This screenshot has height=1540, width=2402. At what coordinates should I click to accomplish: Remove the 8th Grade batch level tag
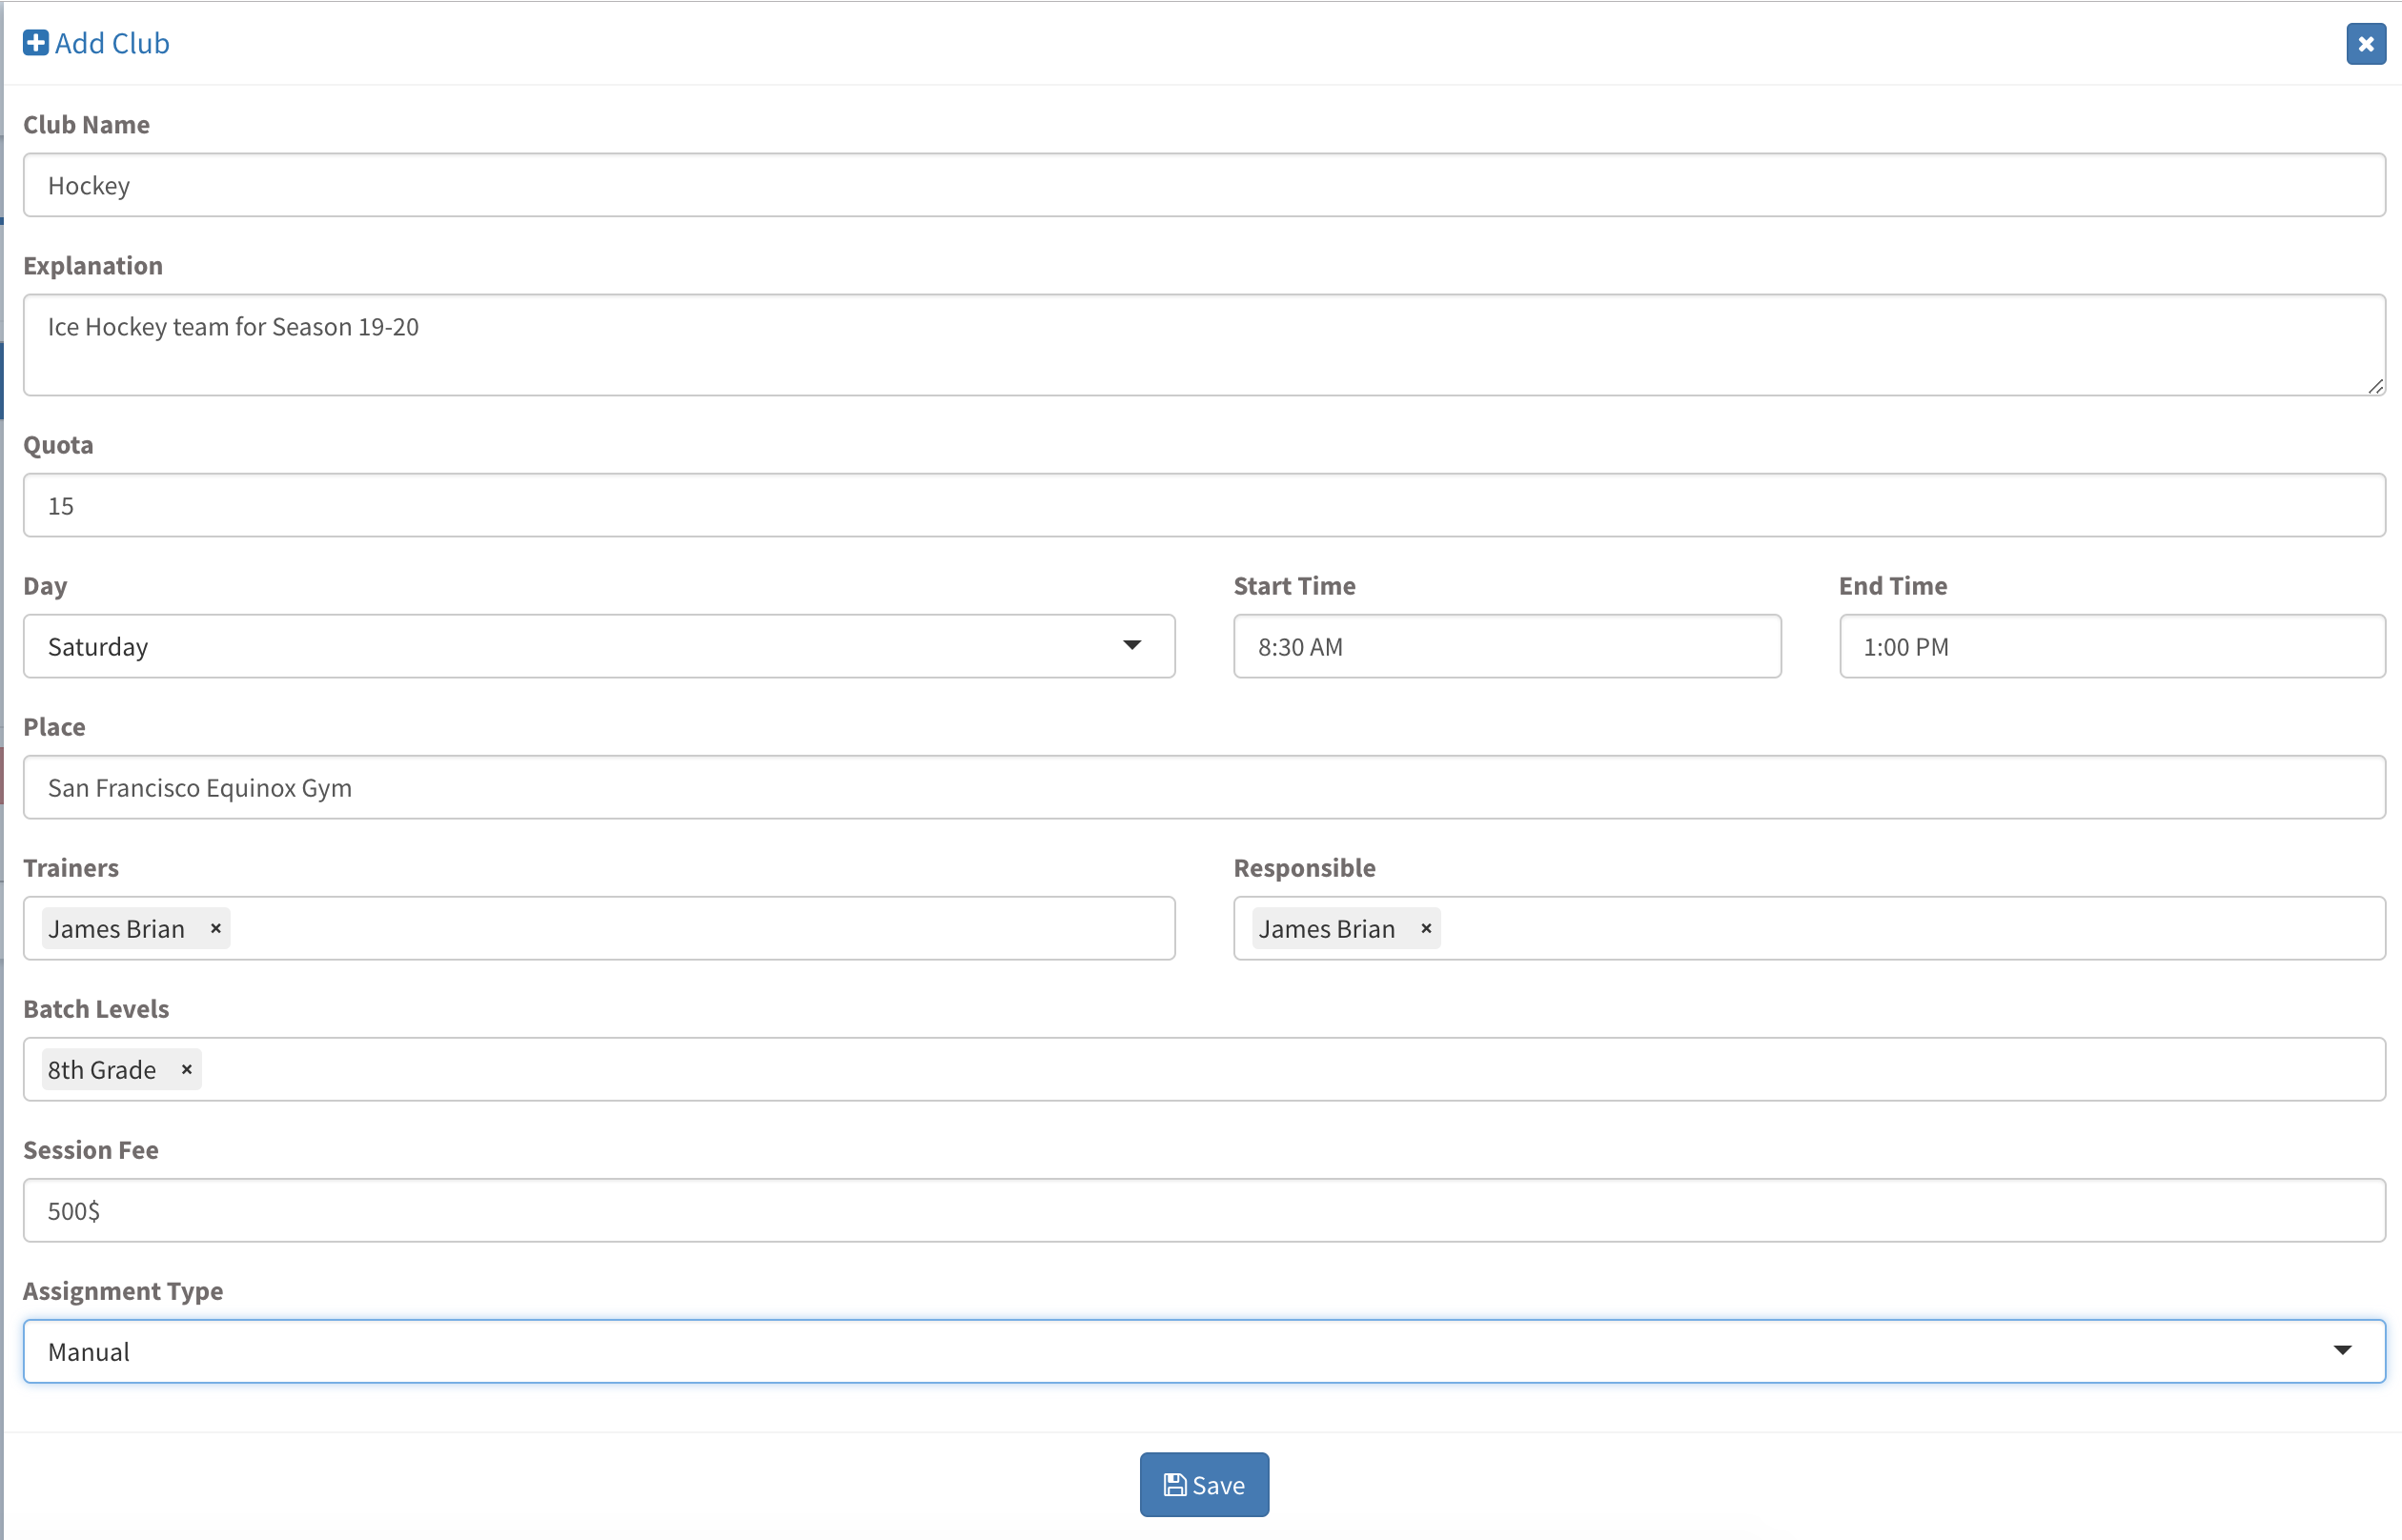click(x=186, y=1069)
